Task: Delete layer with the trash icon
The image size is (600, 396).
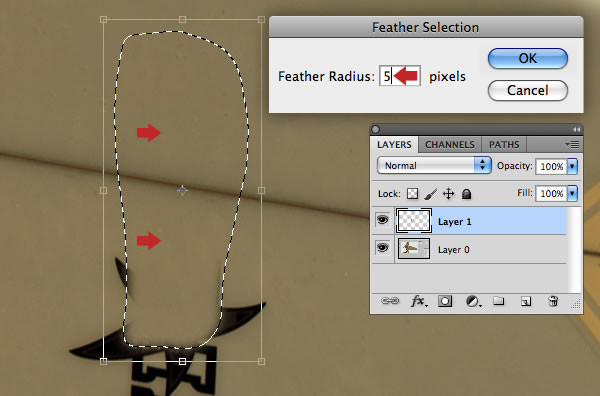Action: point(553,301)
